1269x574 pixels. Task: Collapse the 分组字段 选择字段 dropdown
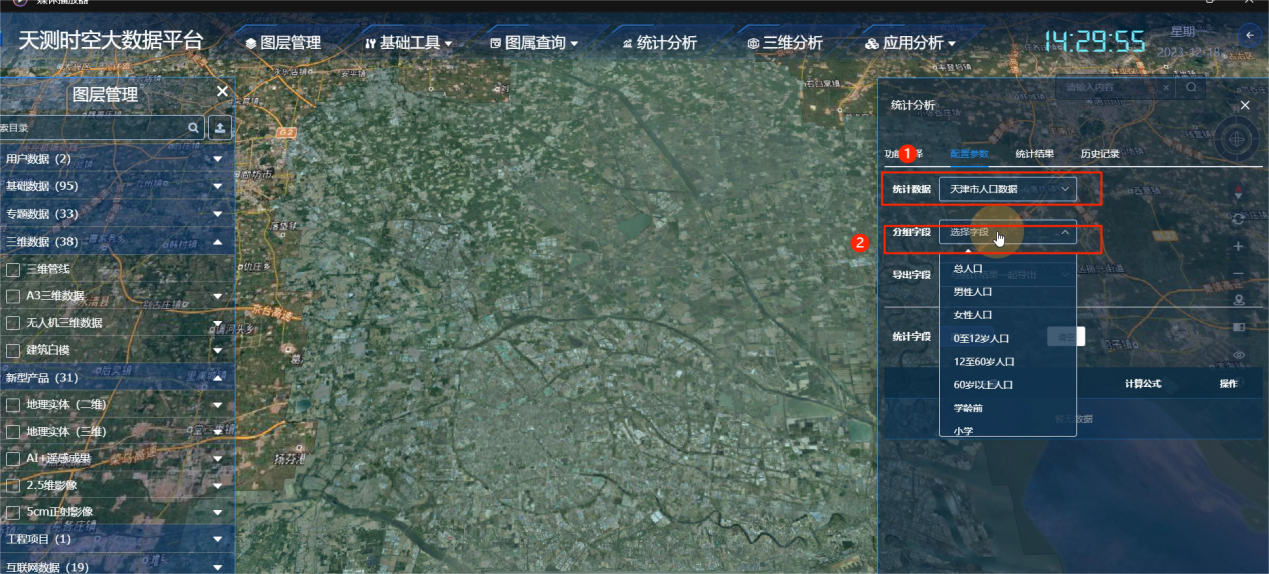click(1008, 232)
